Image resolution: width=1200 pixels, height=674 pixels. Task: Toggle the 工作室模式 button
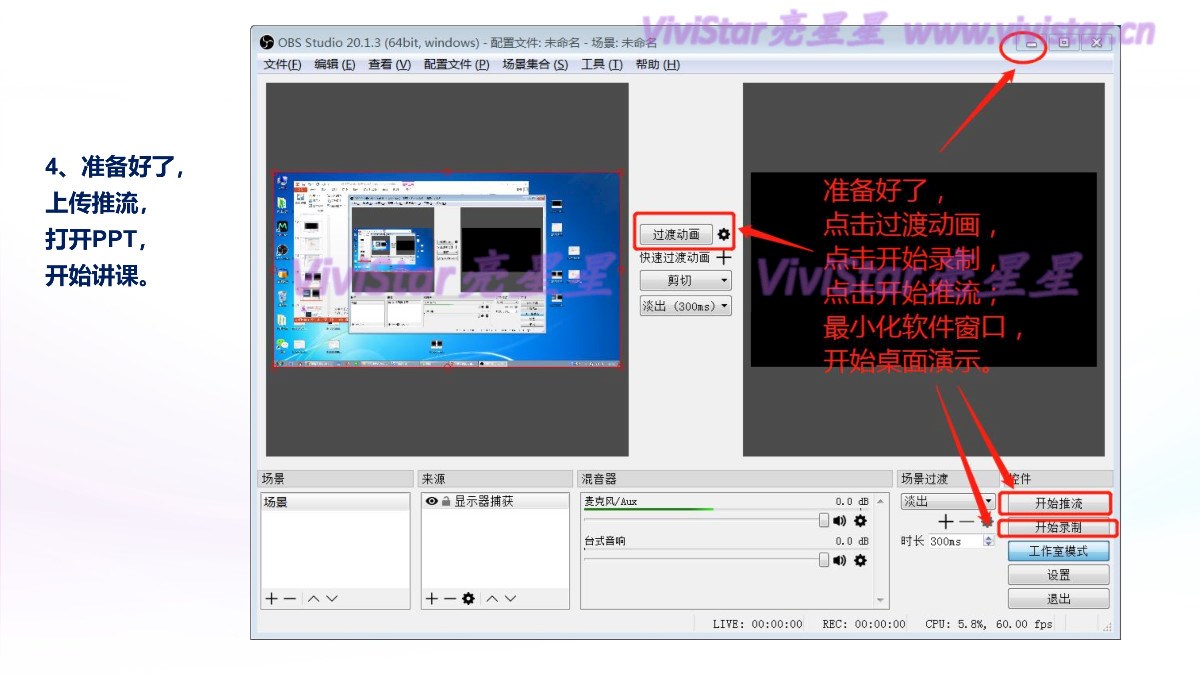point(1058,551)
